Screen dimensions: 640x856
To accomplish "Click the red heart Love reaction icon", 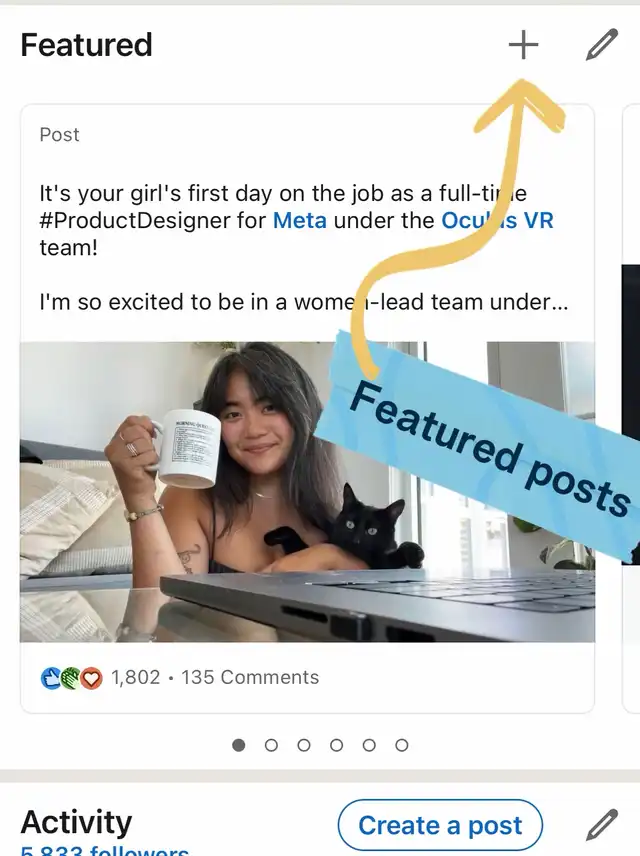I will coord(92,678).
